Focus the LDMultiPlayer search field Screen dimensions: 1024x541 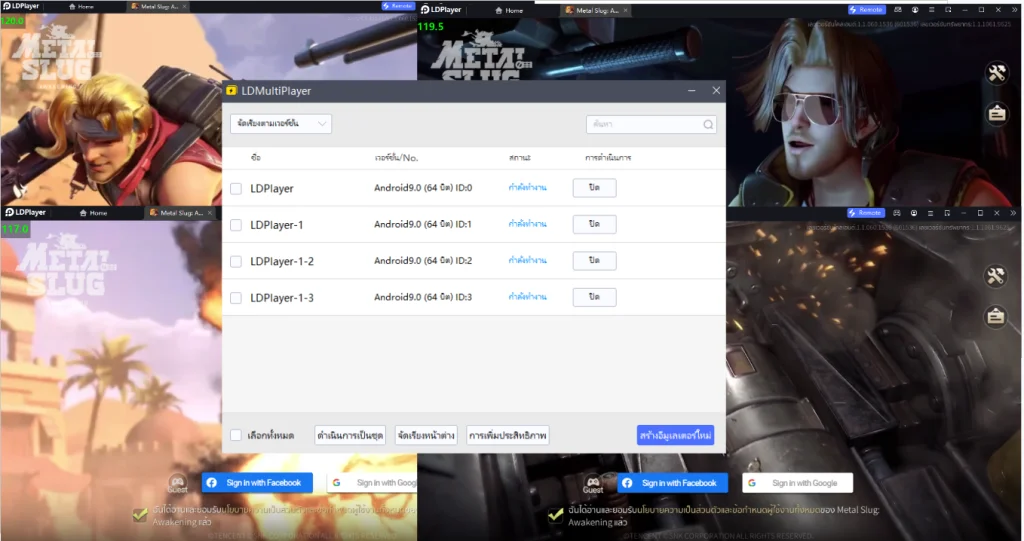point(651,124)
